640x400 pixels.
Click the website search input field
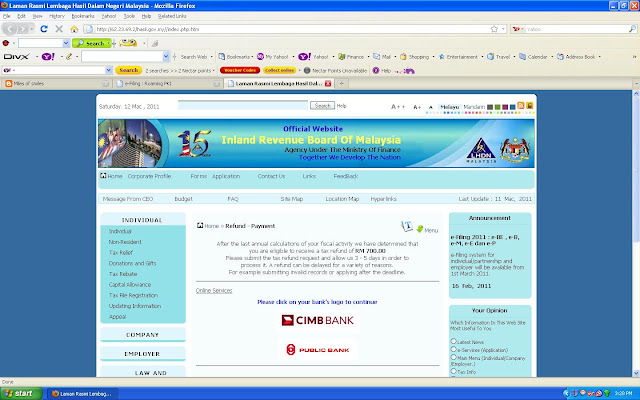(x=243, y=105)
